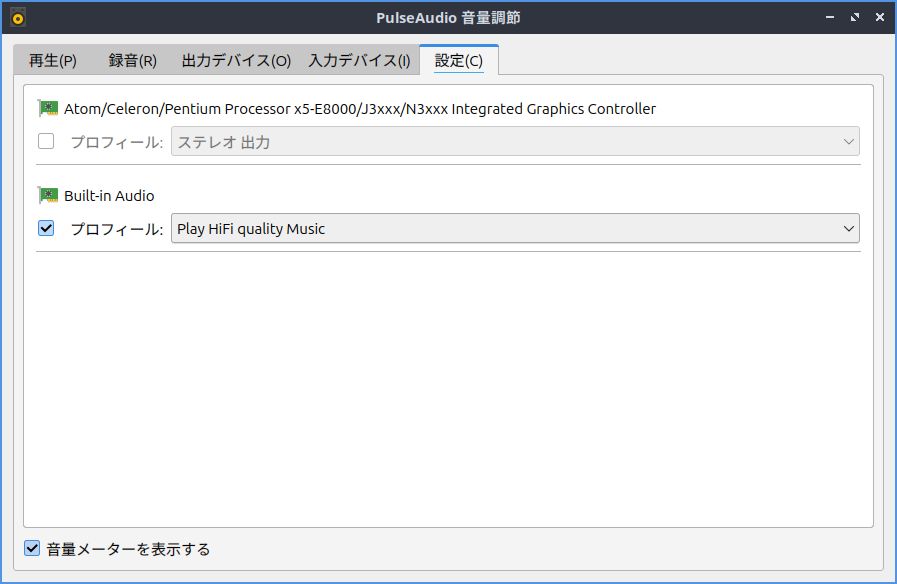The height and width of the screenshot is (584, 897).
Task: Go to the 出力デバイス(O) tab
Action: (x=236, y=60)
